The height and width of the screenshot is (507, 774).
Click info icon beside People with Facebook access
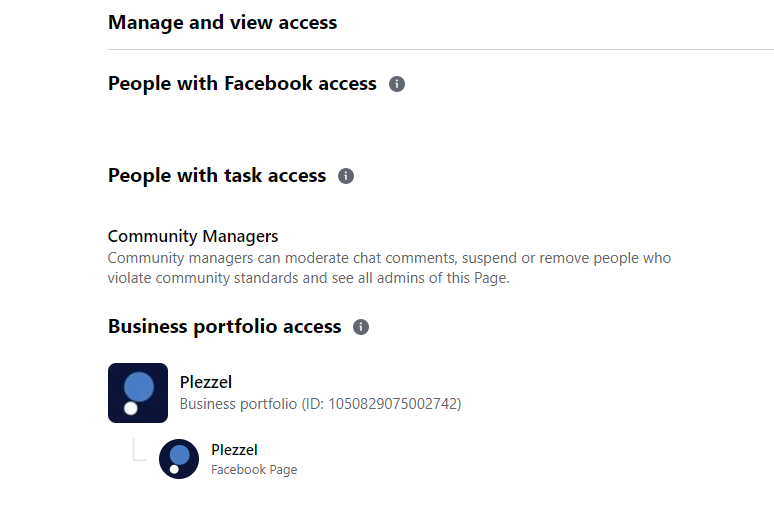tap(397, 84)
